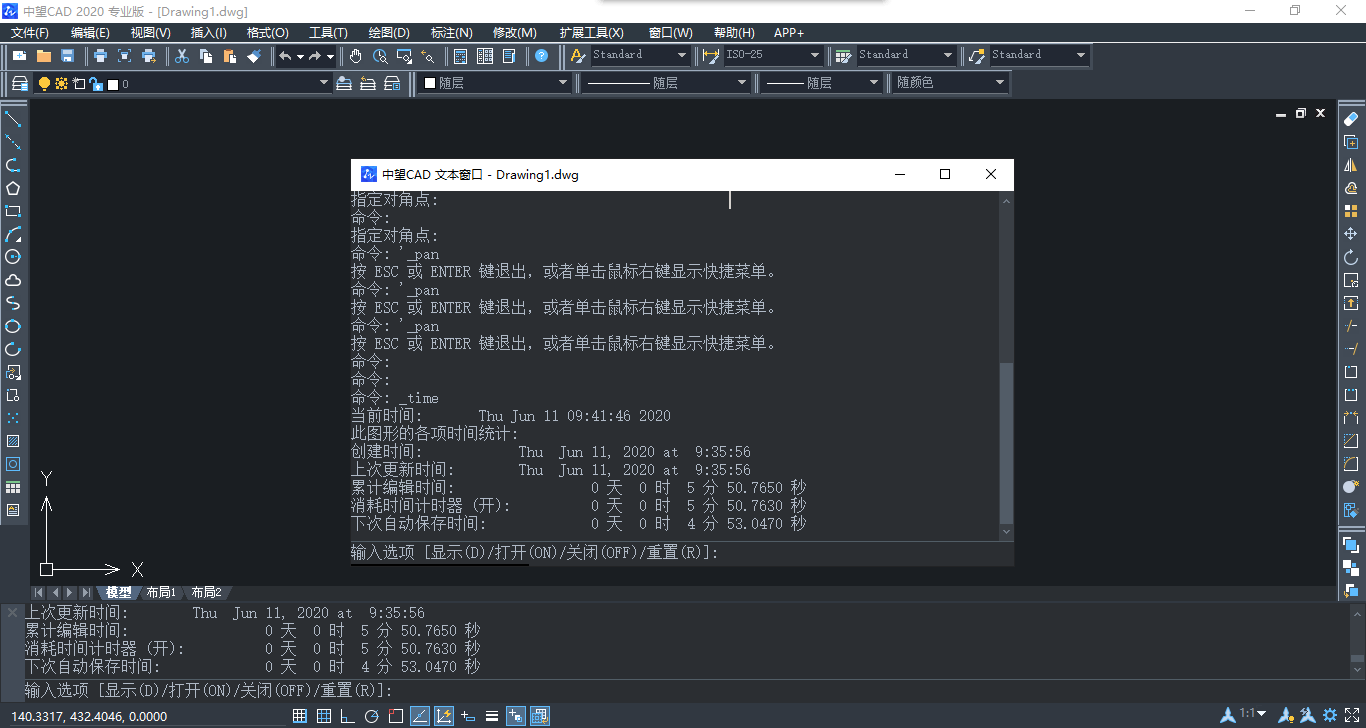Open the 绘图(D) menu
1366x728 pixels.
coord(390,32)
